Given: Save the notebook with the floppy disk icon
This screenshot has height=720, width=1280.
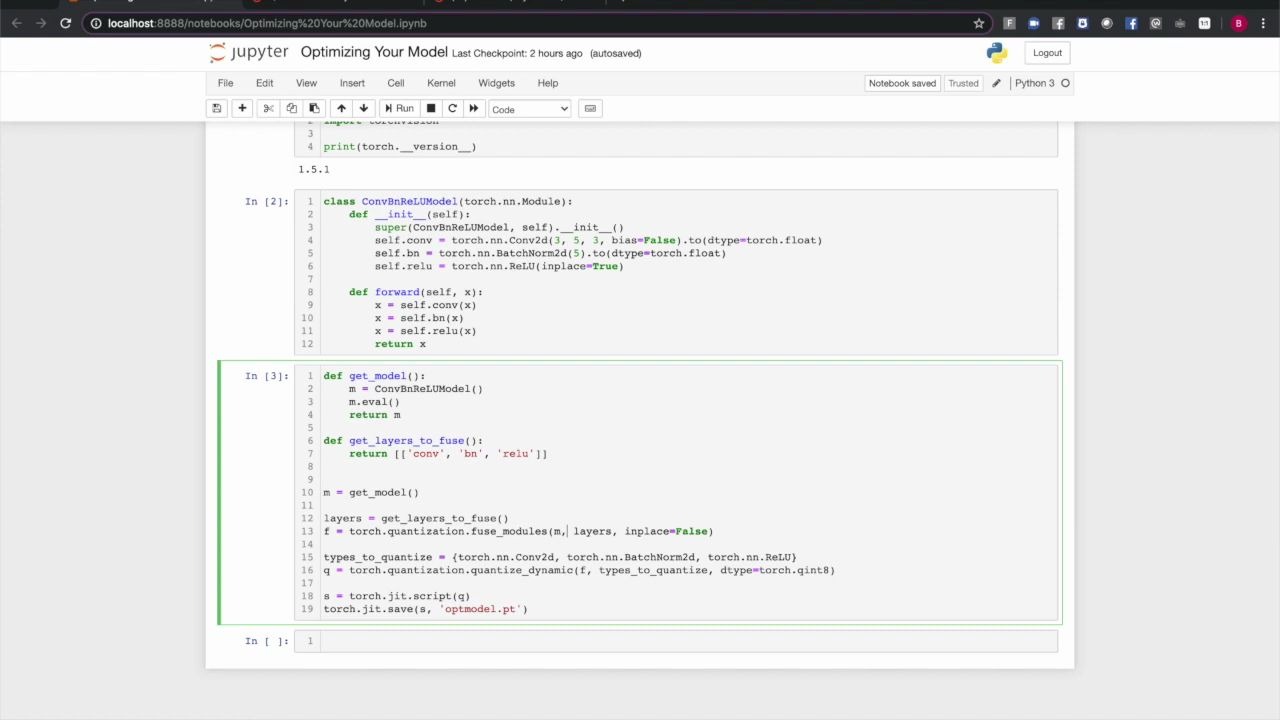Looking at the screenshot, I should click(216, 109).
